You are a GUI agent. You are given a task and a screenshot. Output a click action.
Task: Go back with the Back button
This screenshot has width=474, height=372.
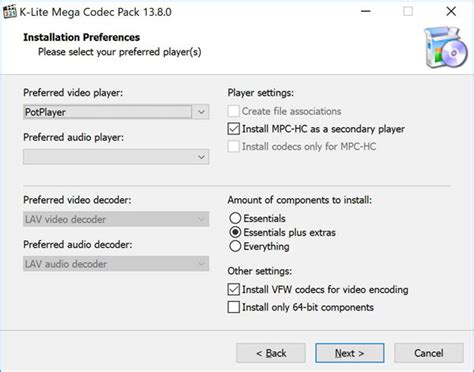click(x=271, y=353)
